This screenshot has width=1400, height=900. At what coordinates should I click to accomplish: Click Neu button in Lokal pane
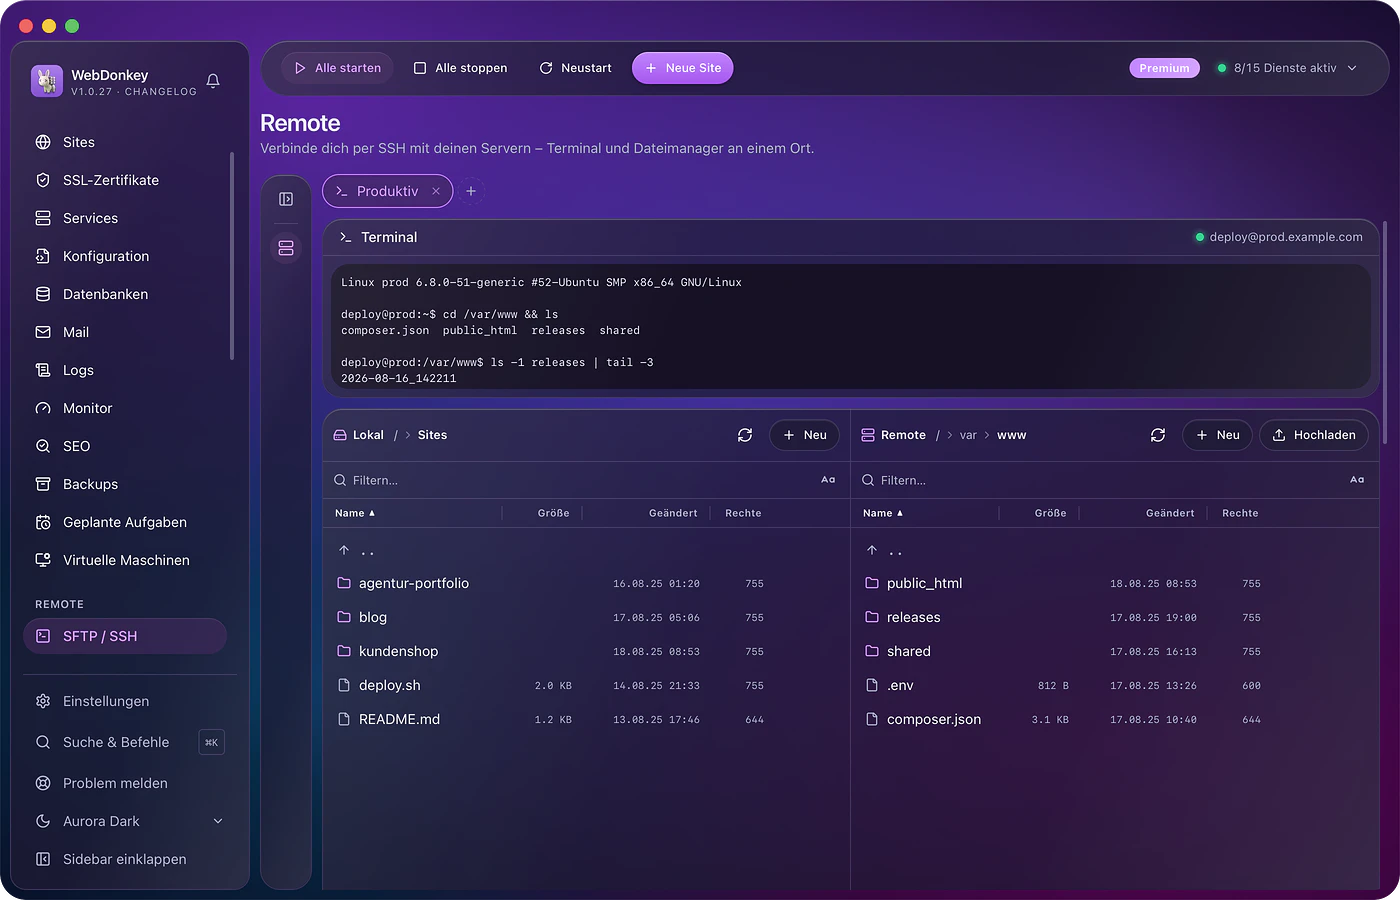805,435
